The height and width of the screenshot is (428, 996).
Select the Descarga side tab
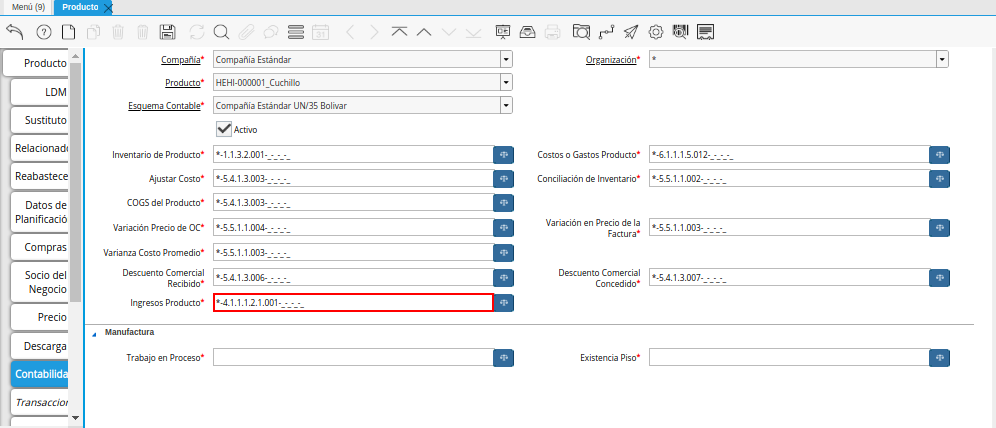tap(39, 346)
